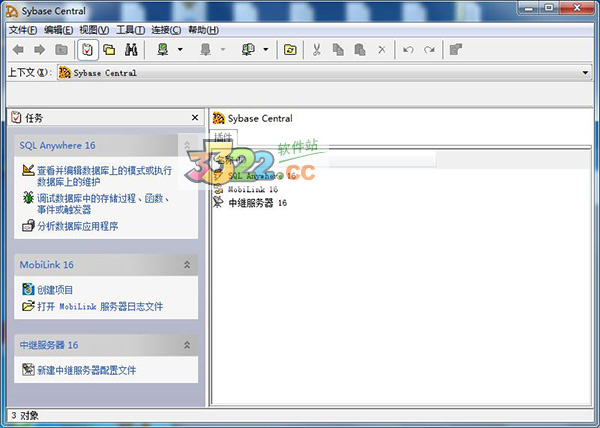This screenshot has height=428, width=600.
Task: Click the Back arrow toolbar icon
Action: tap(18, 50)
